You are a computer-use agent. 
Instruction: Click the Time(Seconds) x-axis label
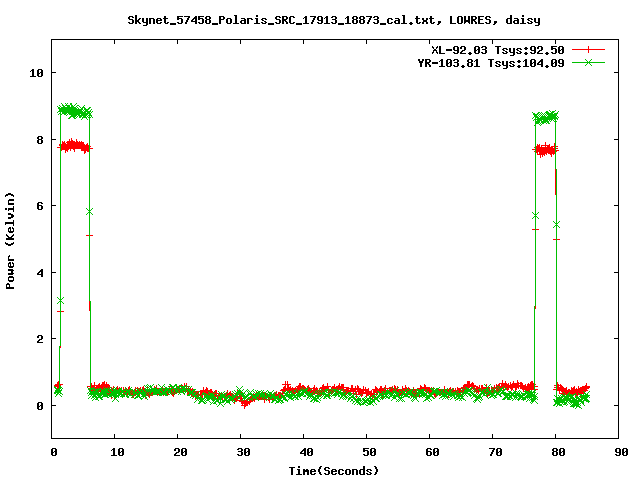(x=333, y=471)
